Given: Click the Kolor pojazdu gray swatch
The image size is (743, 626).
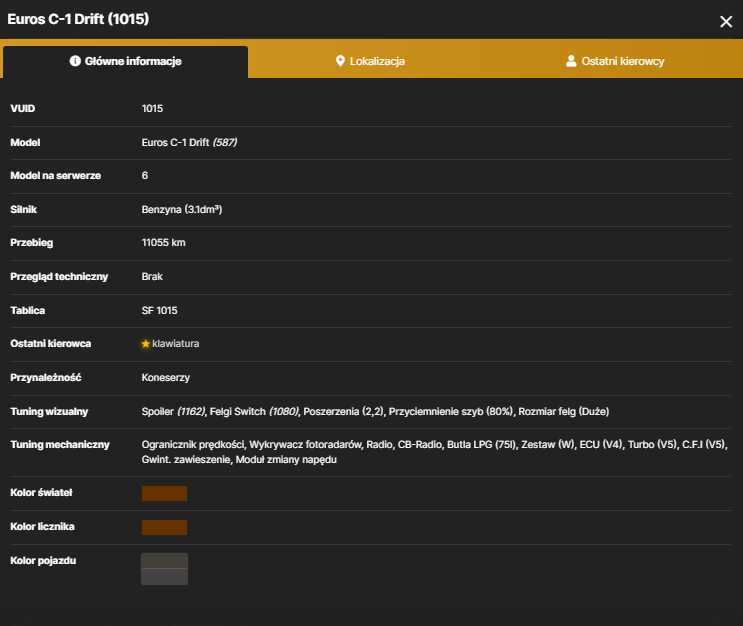Looking at the screenshot, I should [164, 569].
